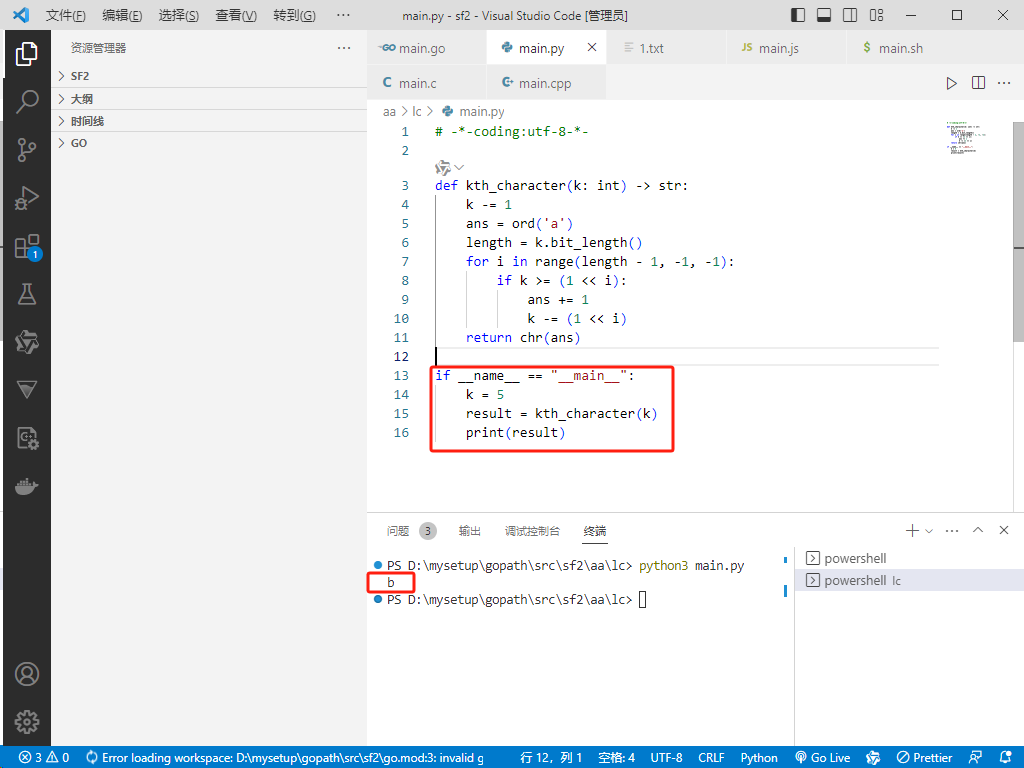Open the 调试控制台 debug console tab

tap(532, 531)
